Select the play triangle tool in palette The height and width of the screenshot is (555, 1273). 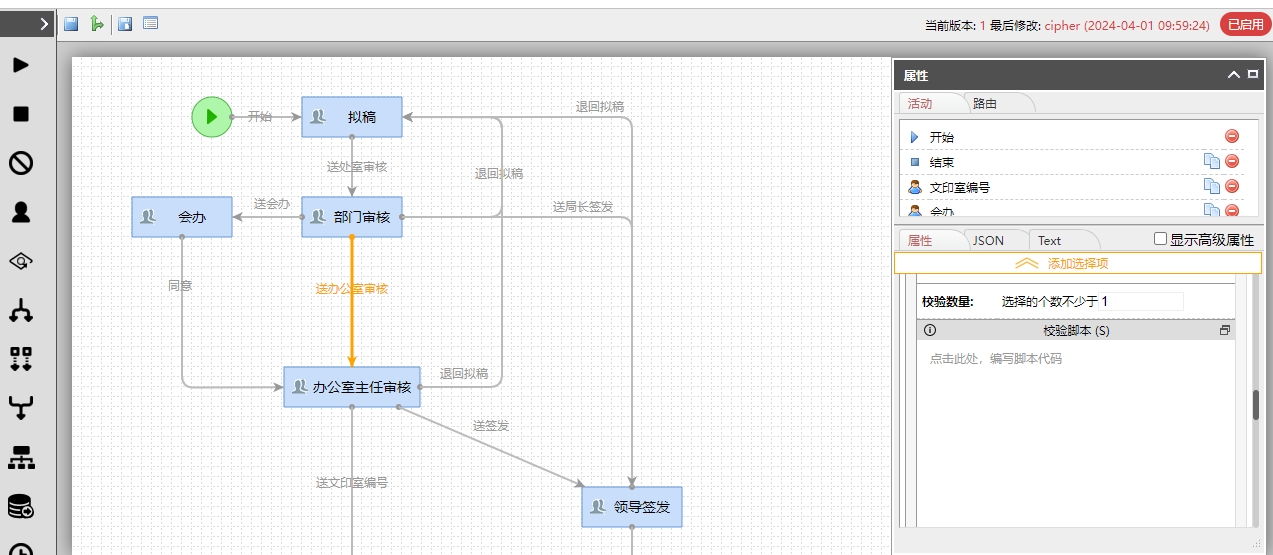pyautogui.click(x=21, y=65)
